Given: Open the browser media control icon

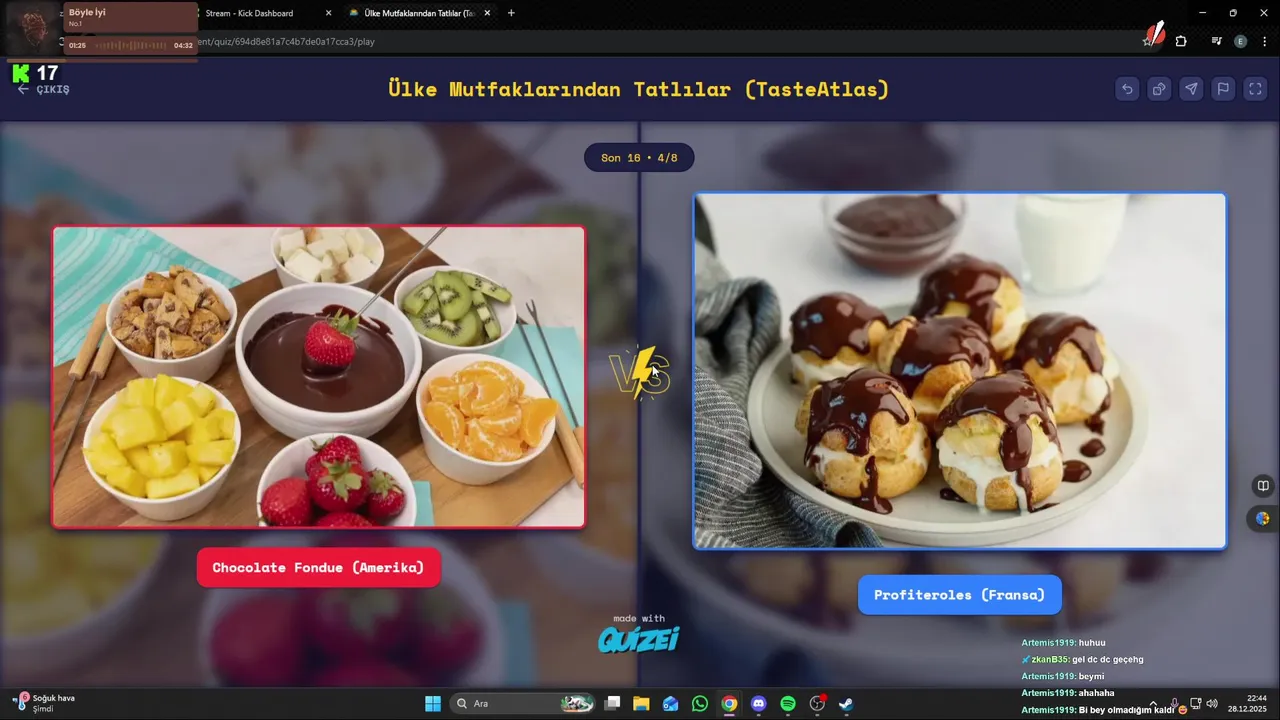Looking at the screenshot, I should coord(1216,41).
